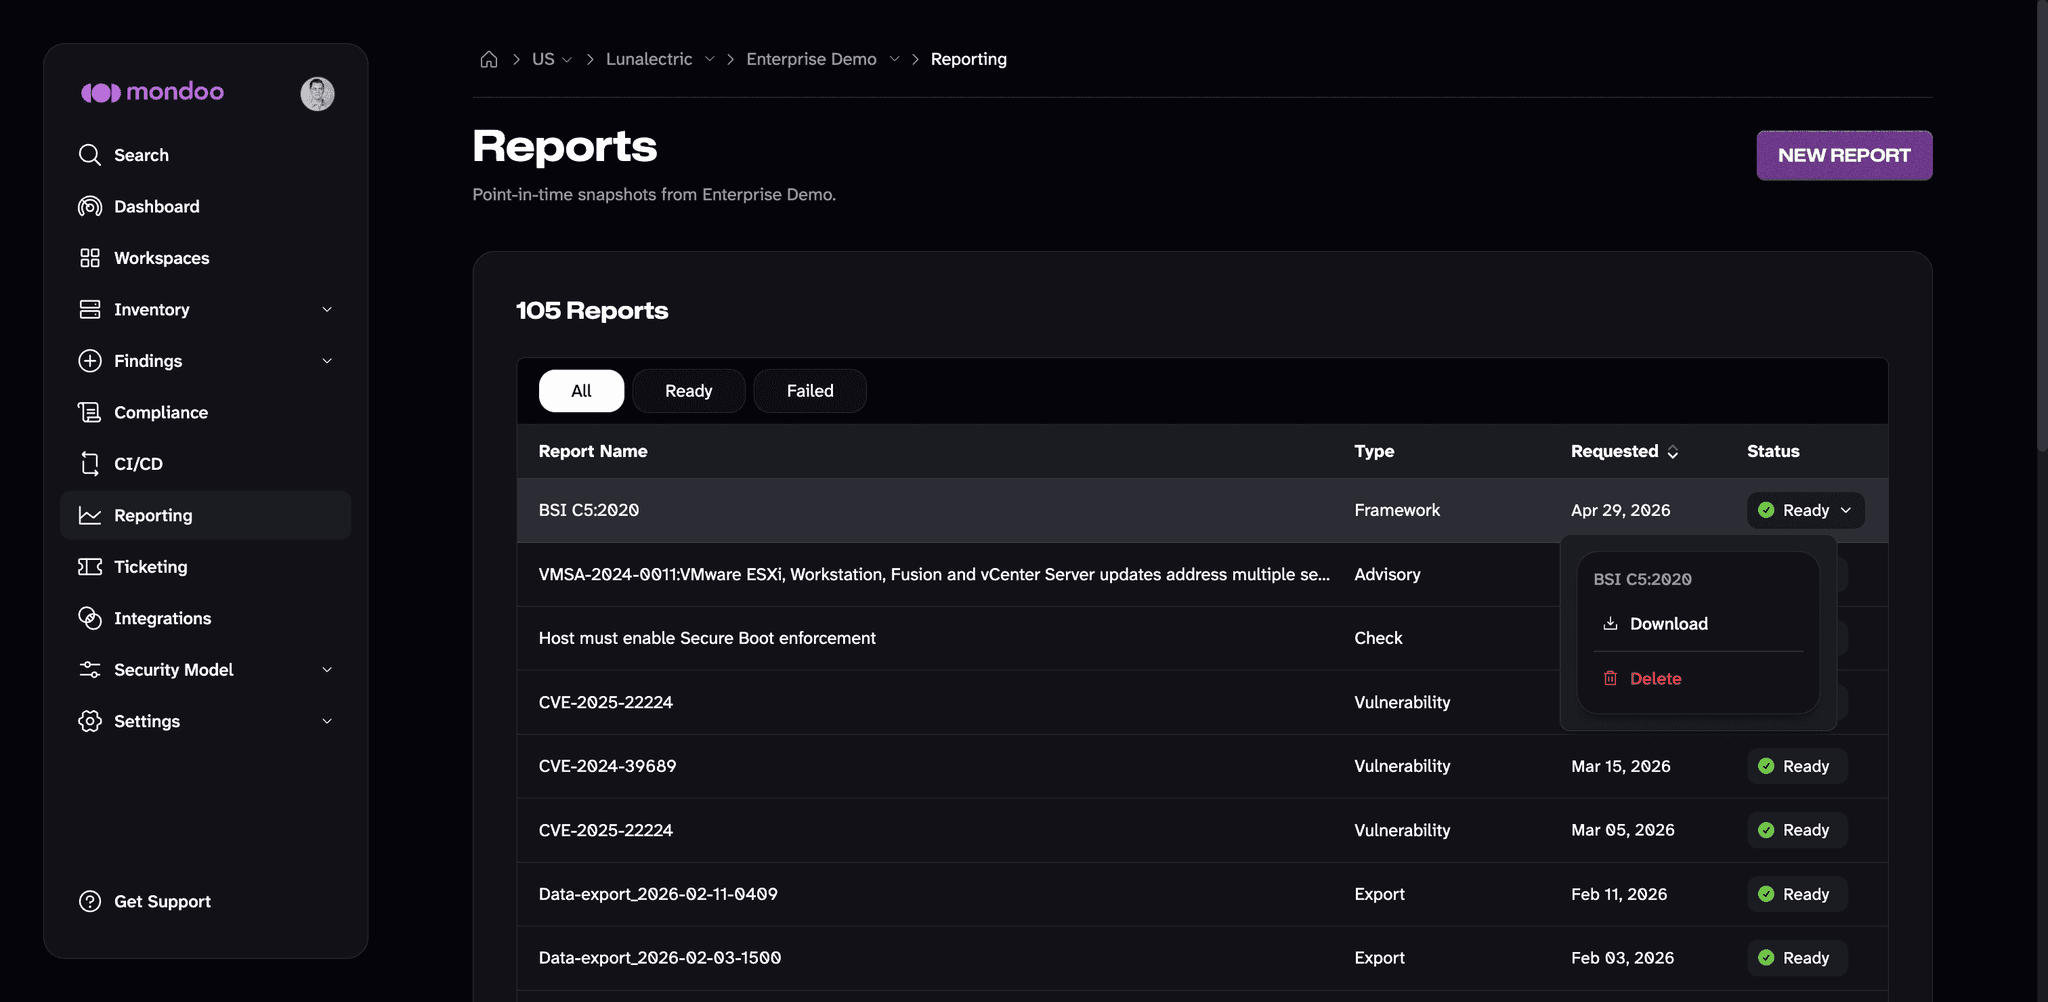Select the Ready reports filter tab
2048x1002 pixels.
click(x=689, y=391)
